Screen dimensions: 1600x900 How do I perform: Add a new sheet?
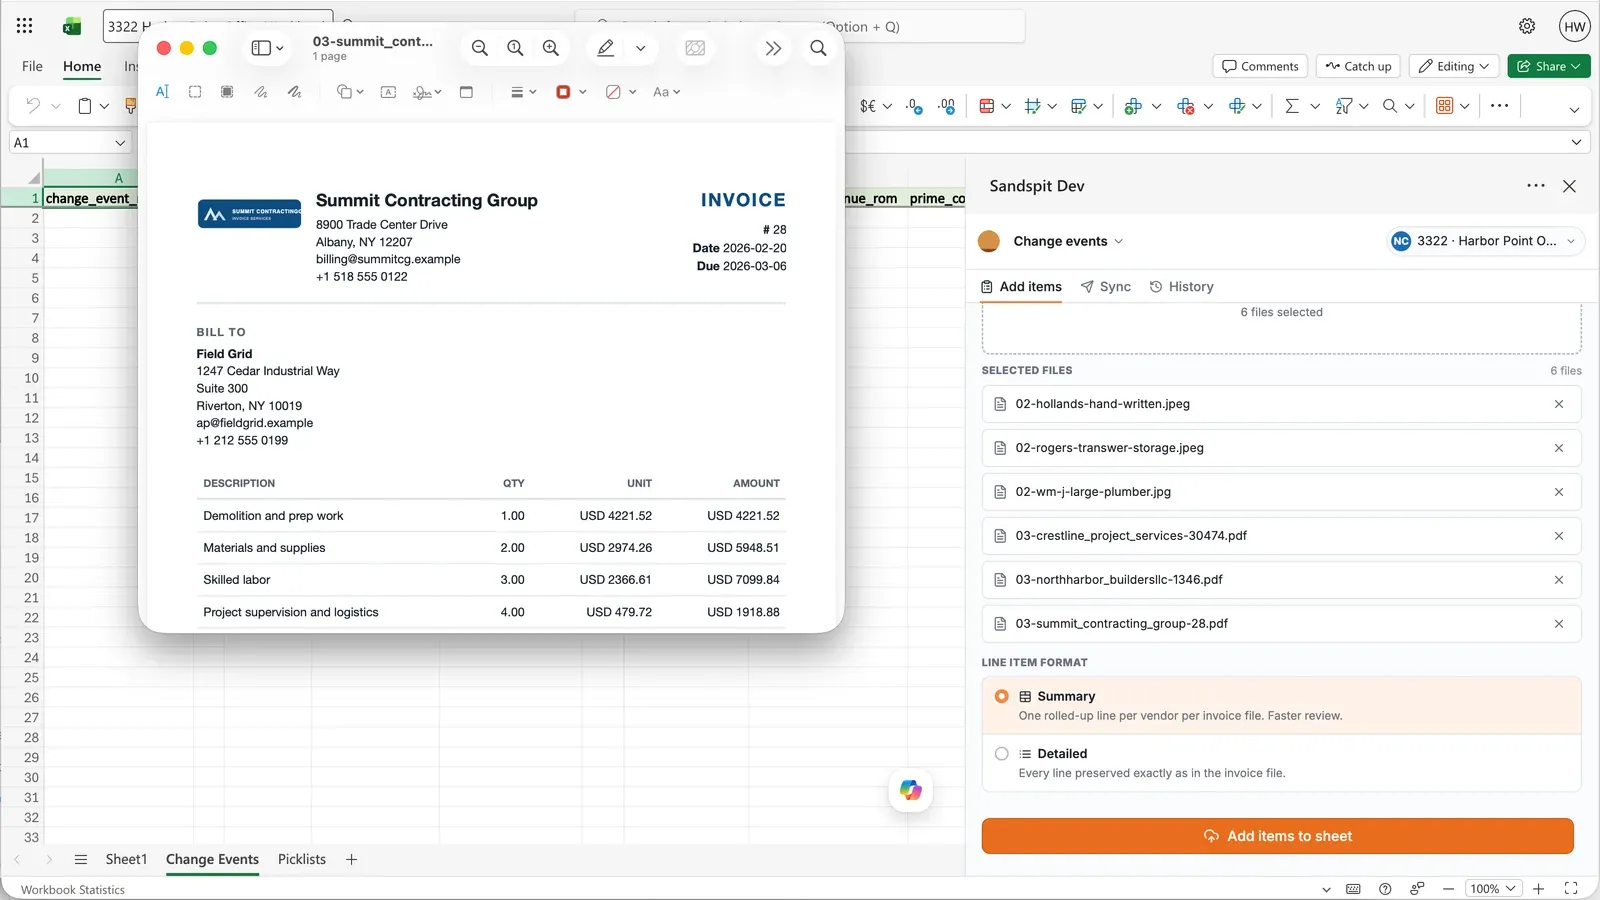351,860
